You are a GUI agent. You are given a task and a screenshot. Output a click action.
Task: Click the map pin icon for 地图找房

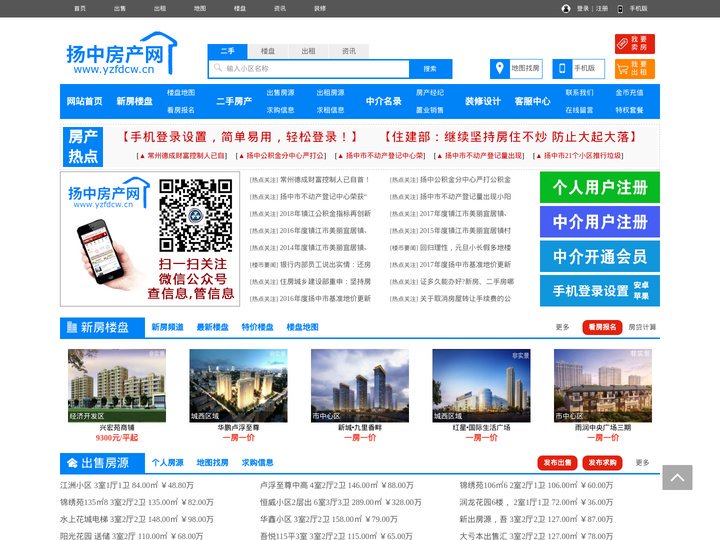pos(500,68)
